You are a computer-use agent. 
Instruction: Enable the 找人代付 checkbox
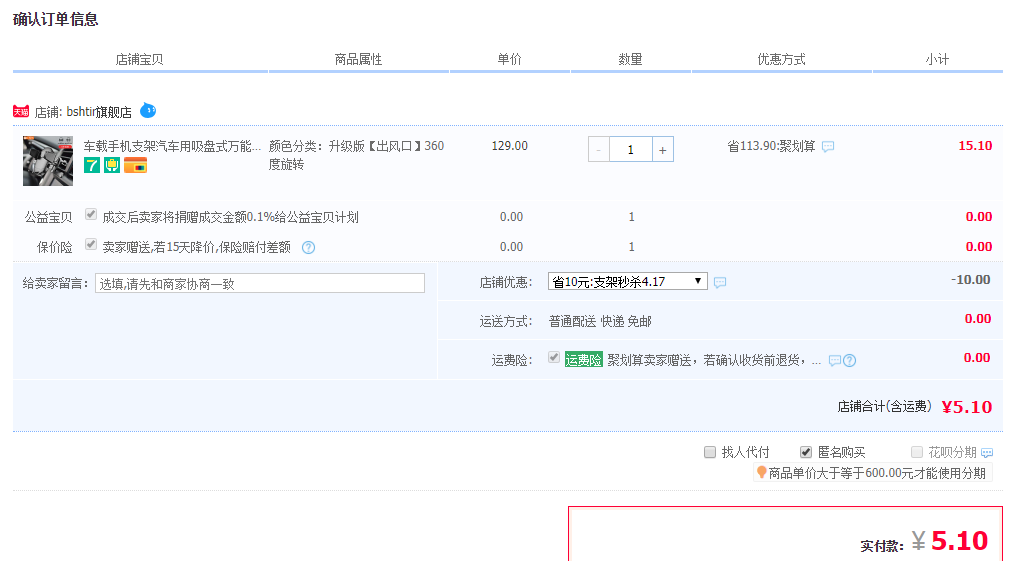point(710,452)
